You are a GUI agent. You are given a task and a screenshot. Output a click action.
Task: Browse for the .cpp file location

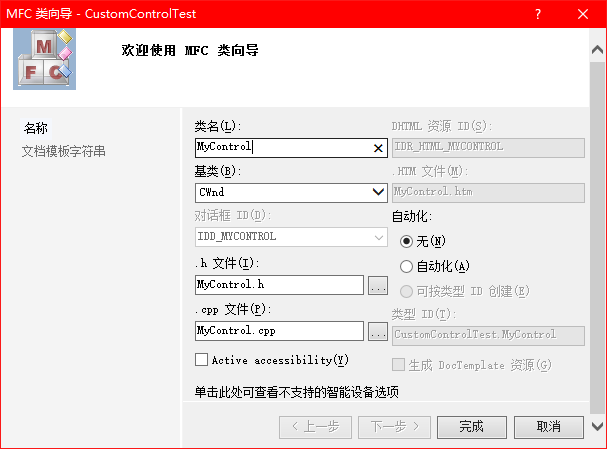click(x=378, y=331)
